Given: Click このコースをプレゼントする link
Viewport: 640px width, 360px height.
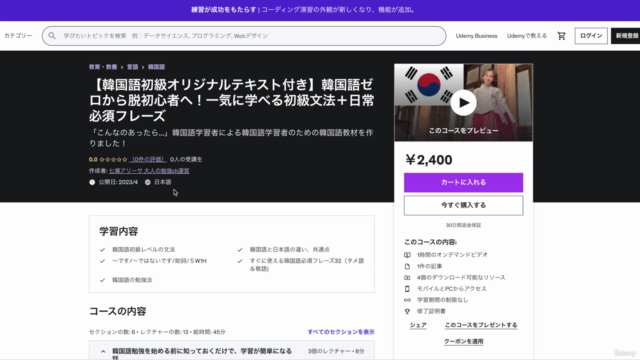Looking at the screenshot, I should (481, 325).
